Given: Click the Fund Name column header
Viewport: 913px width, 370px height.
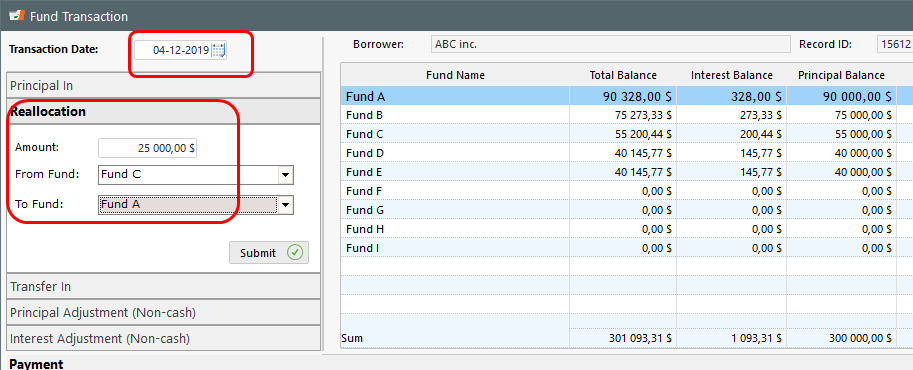Looking at the screenshot, I should pyautogui.click(x=455, y=75).
